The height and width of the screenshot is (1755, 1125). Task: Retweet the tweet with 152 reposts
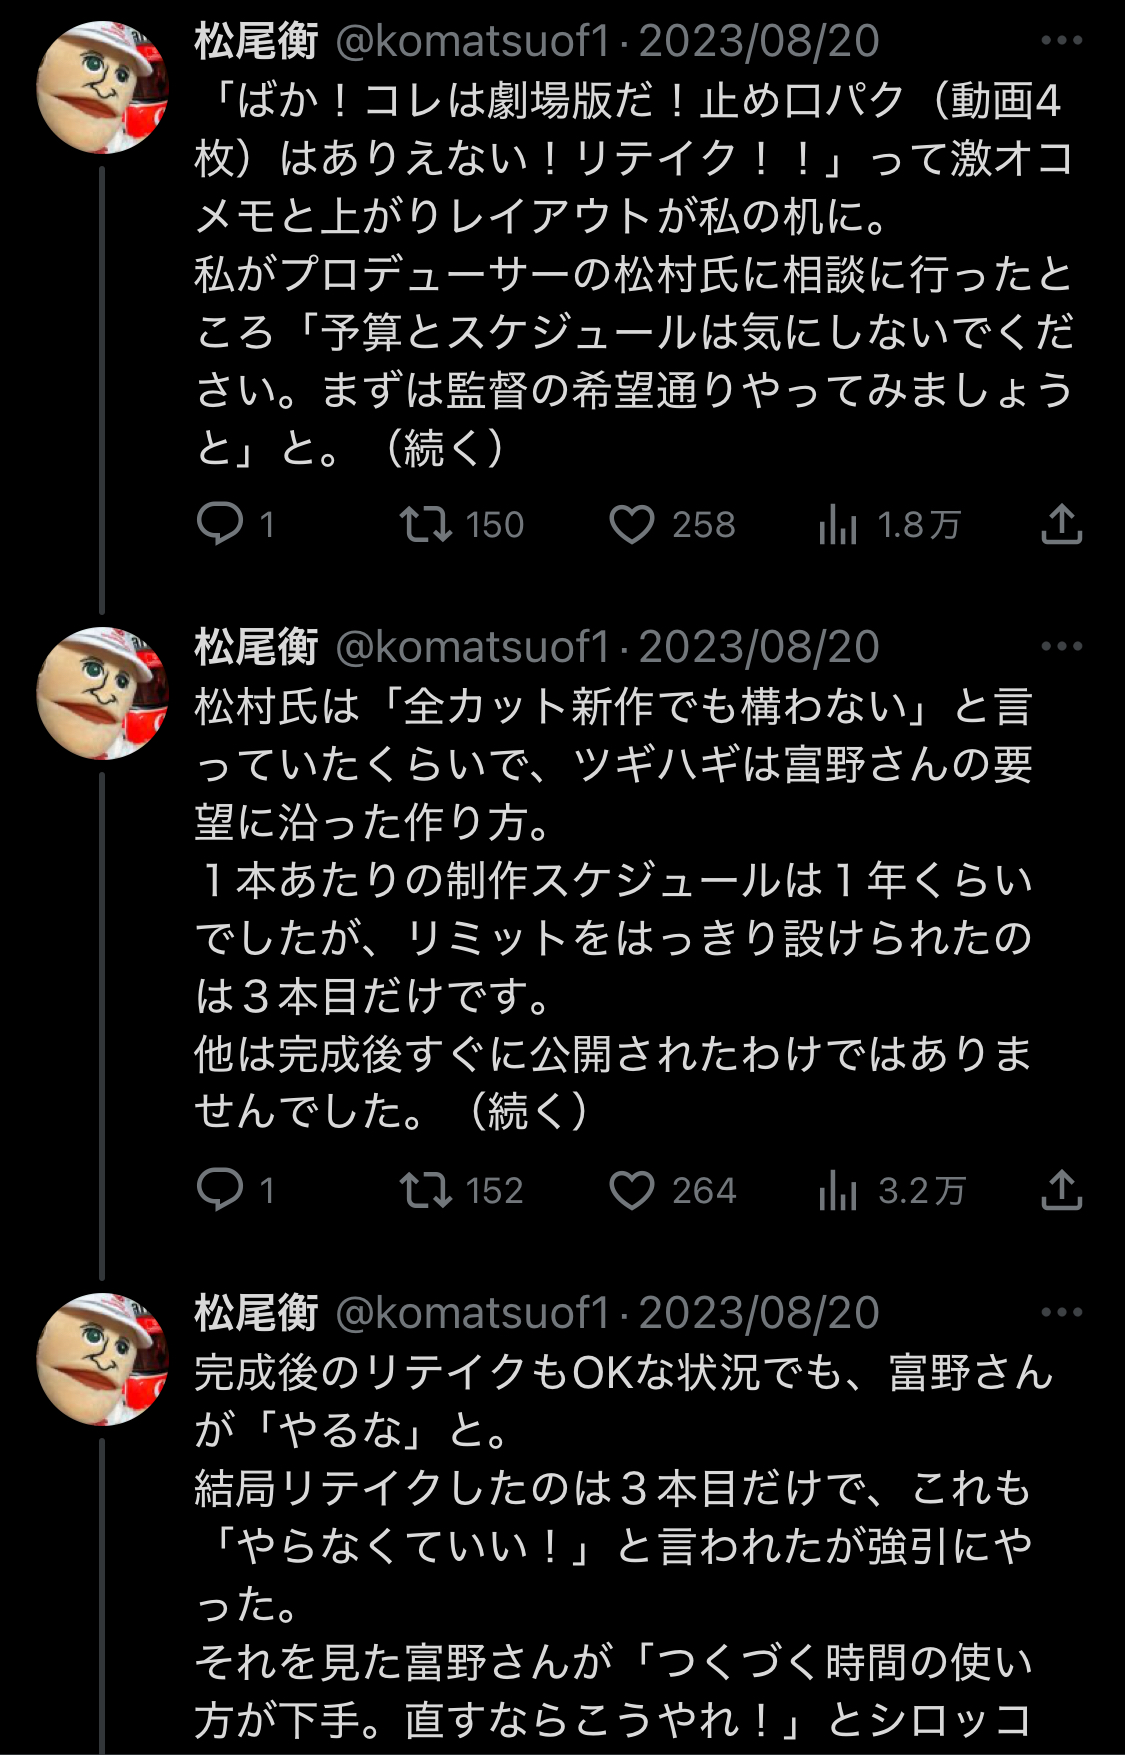(x=427, y=1189)
